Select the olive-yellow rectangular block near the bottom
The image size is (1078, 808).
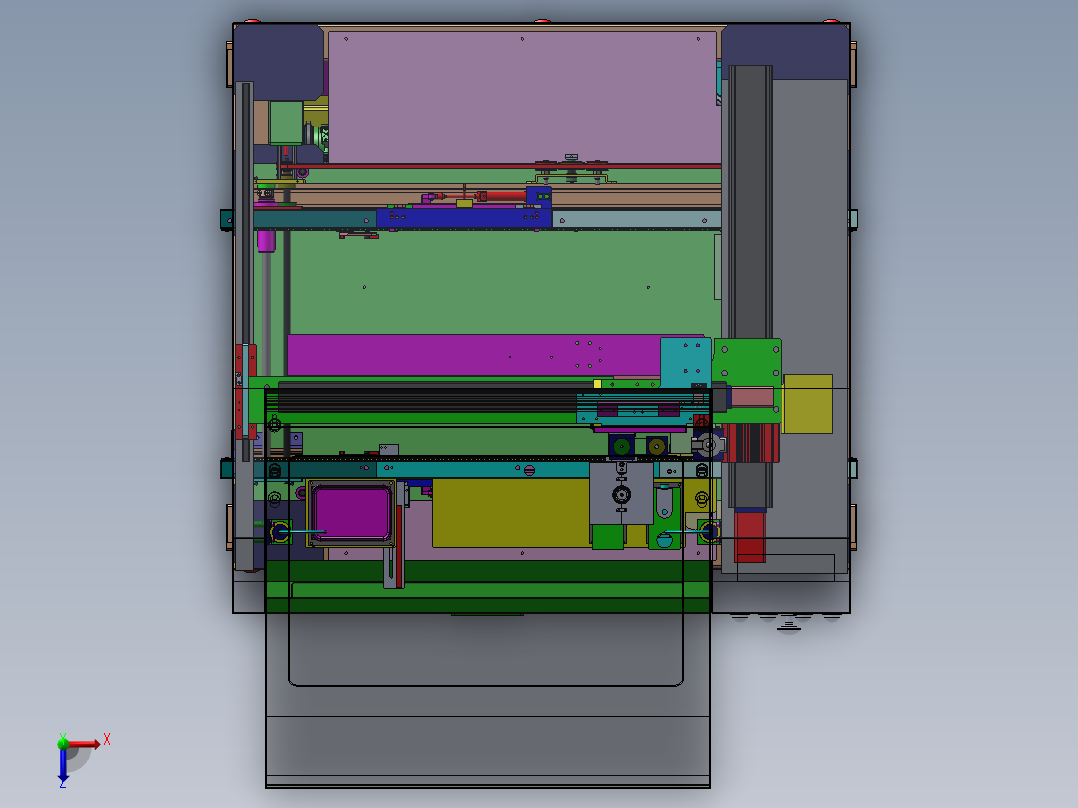click(x=511, y=513)
